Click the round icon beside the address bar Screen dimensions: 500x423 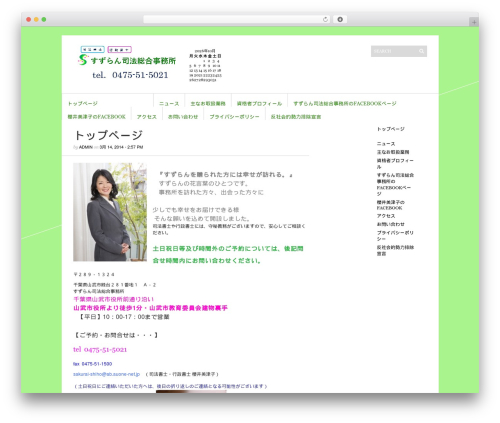pos(340,19)
